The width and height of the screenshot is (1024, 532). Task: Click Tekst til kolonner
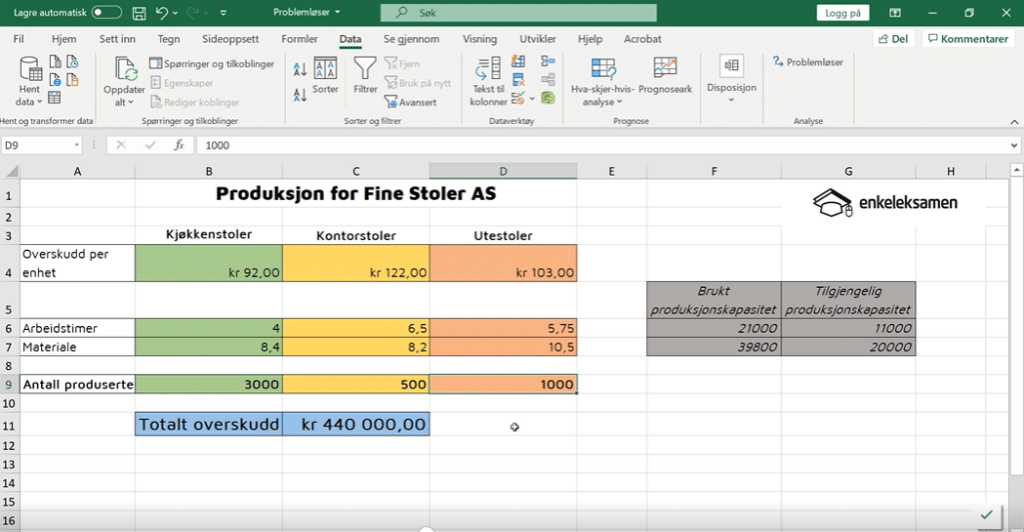click(x=488, y=82)
